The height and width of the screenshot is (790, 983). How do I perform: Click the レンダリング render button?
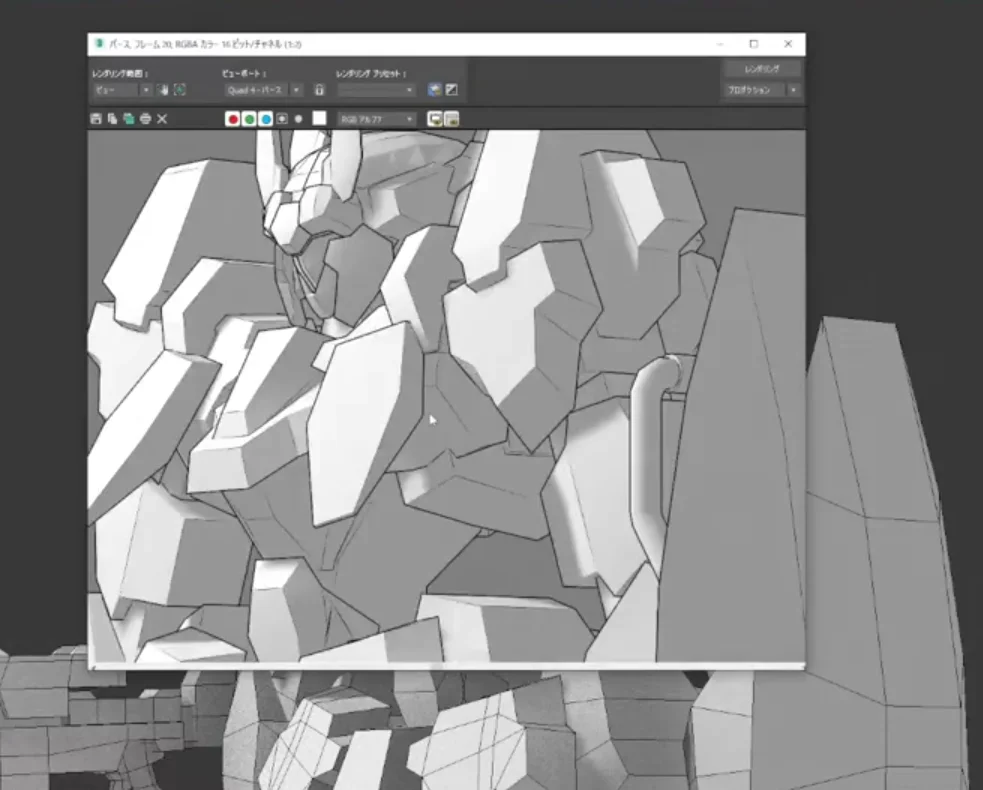point(763,69)
